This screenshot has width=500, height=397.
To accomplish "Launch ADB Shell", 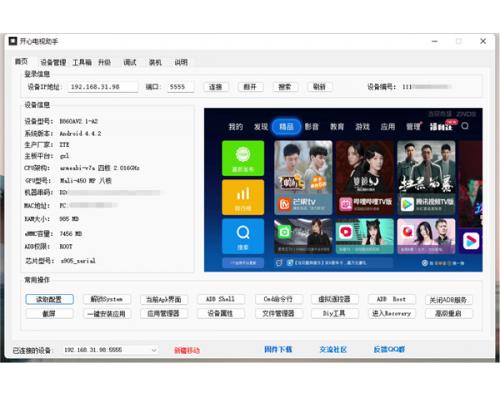I will click(220, 299).
